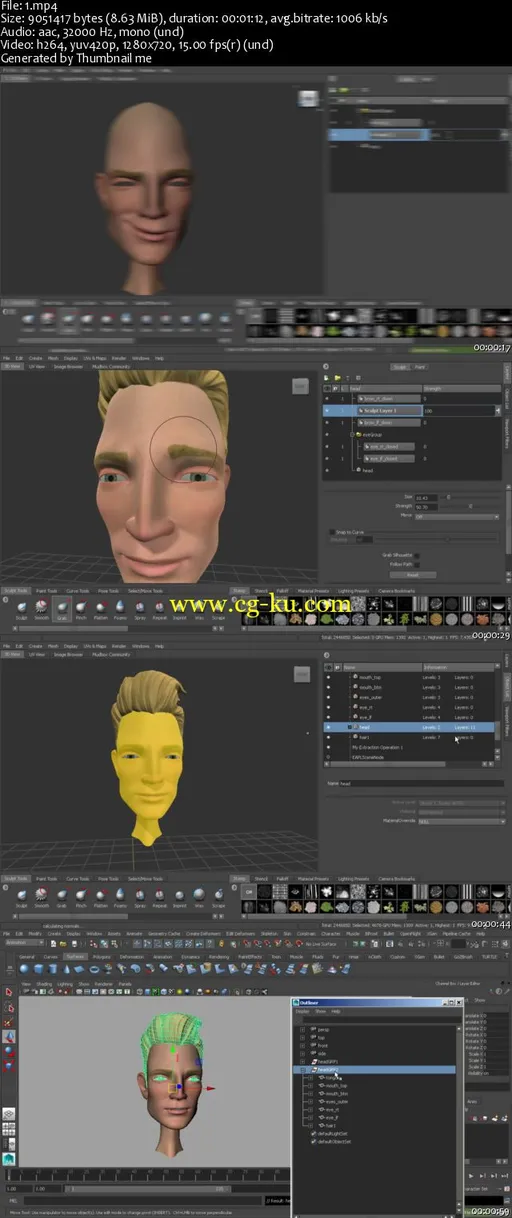Select the Imprint tool in the 00:00:29 frame
The width and height of the screenshot is (512, 1218).
[x=179, y=607]
